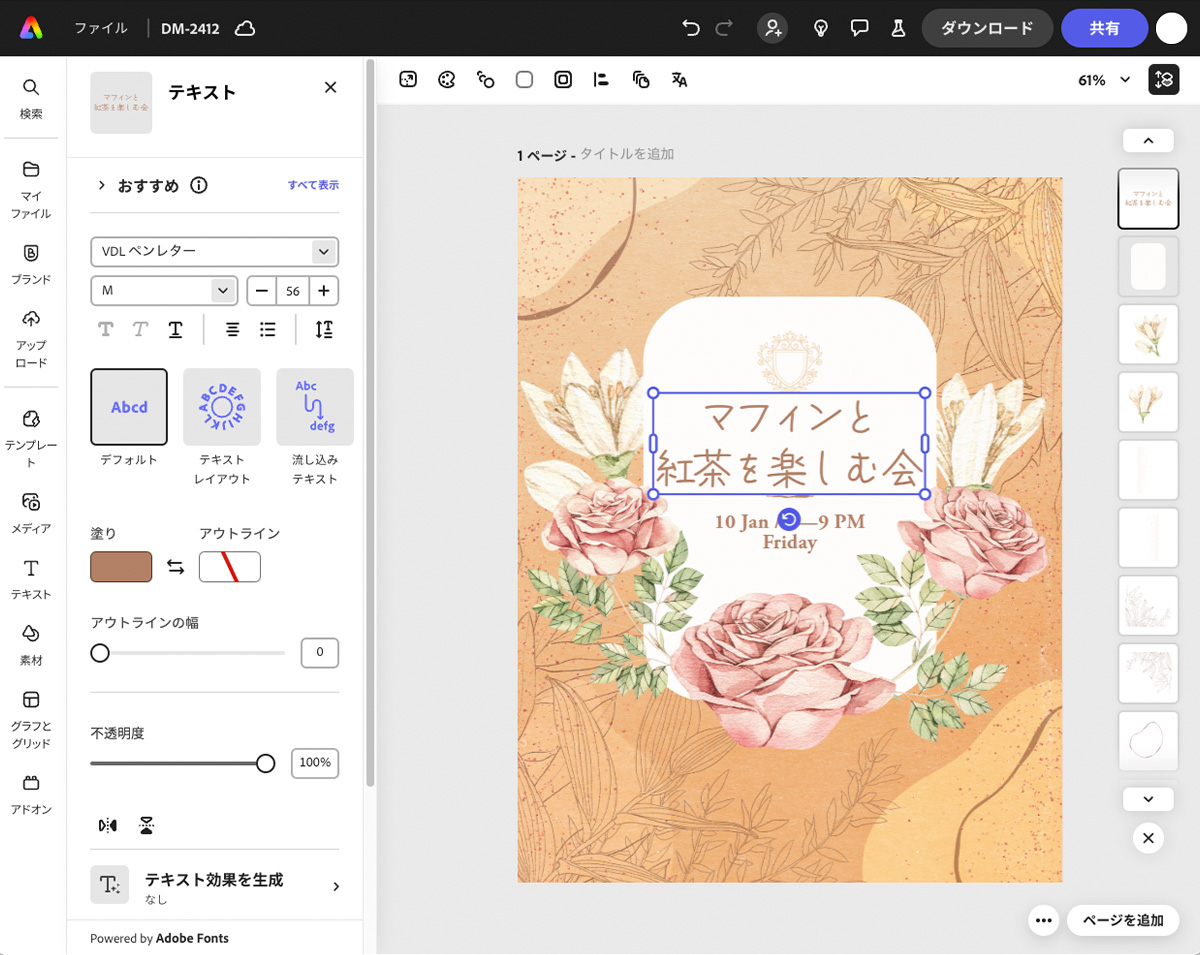The width and height of the screenshot is (1200, 955).
Task: Flip the text vertically
Action: pos(147,825)
